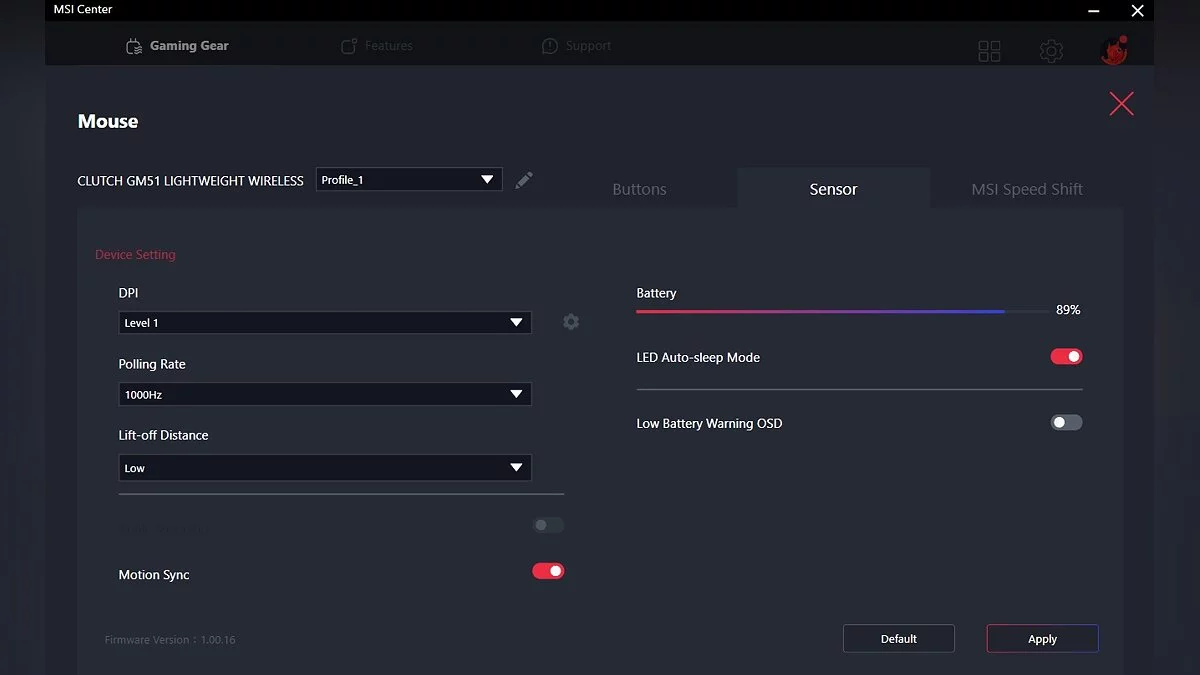Screen dimensions: 1200x675
Task: Click the Default button to reset settings
Action: (898, 639)
